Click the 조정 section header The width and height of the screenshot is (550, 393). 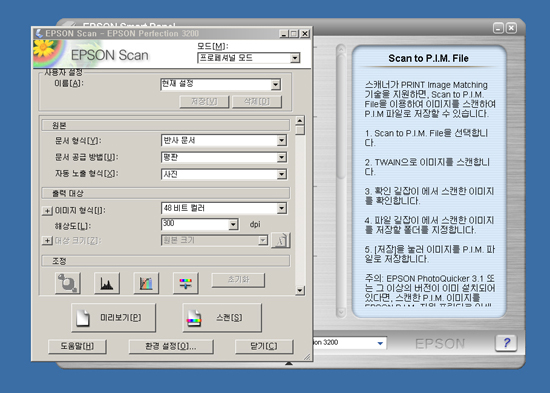tap(166, 261)
